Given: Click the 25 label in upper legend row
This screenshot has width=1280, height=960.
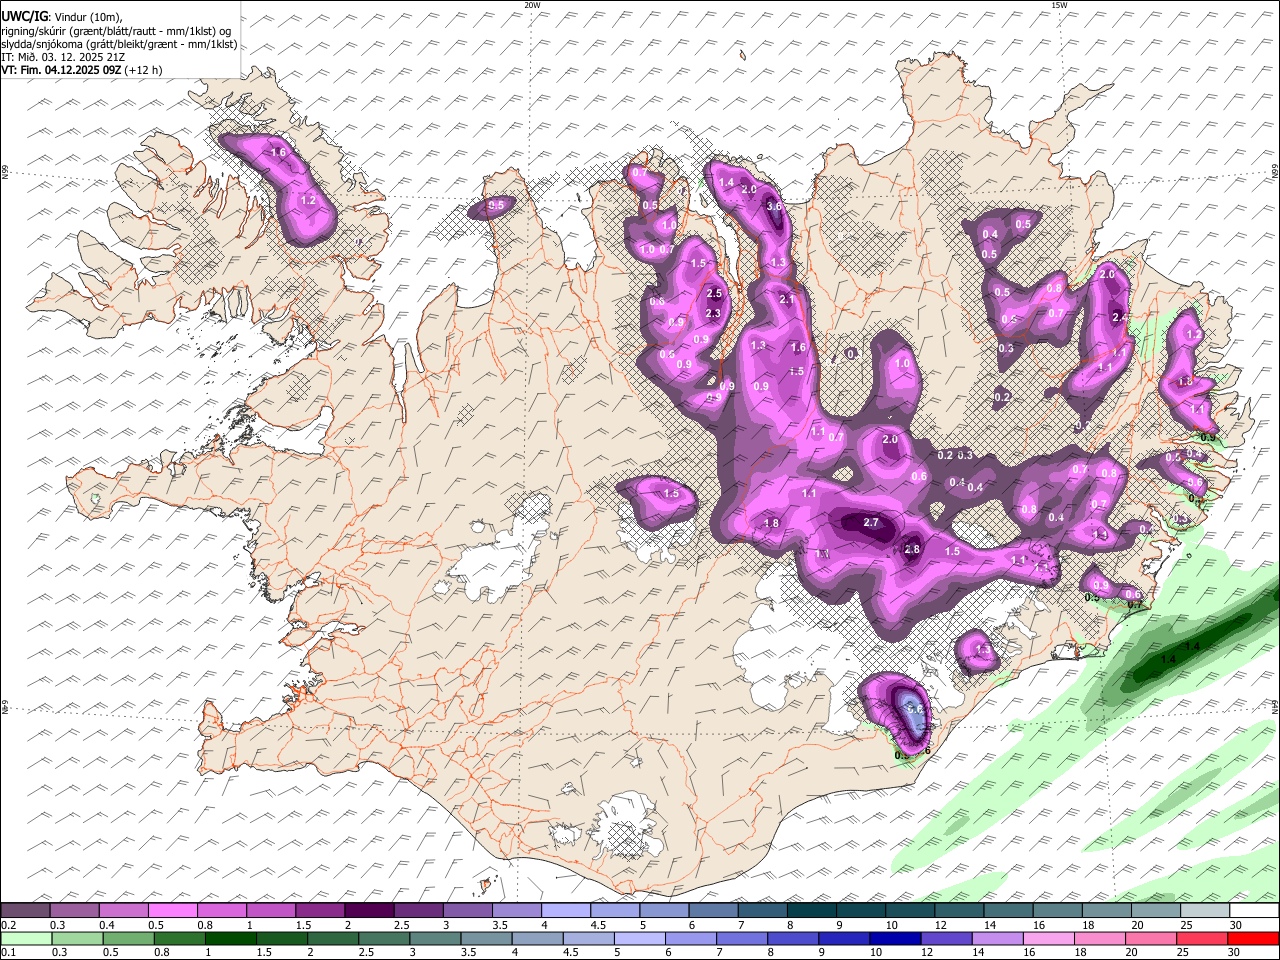Looking at the screenshot, I should [x=1187, y=924].
